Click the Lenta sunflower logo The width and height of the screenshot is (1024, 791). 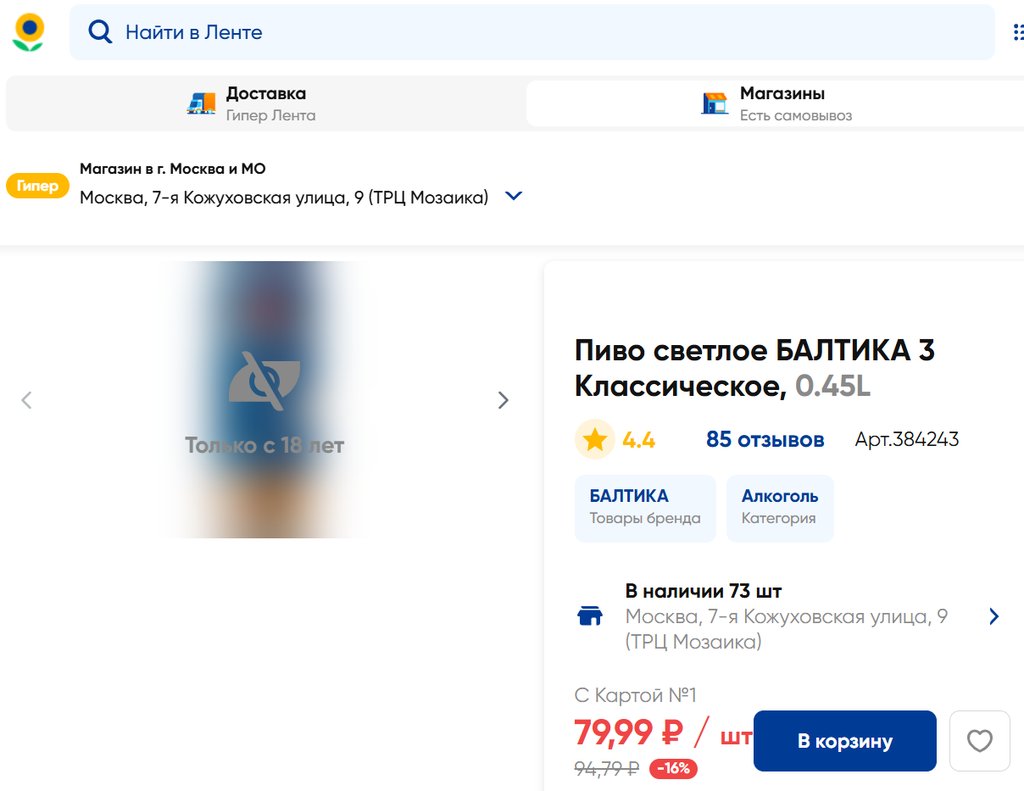(28, 32)
